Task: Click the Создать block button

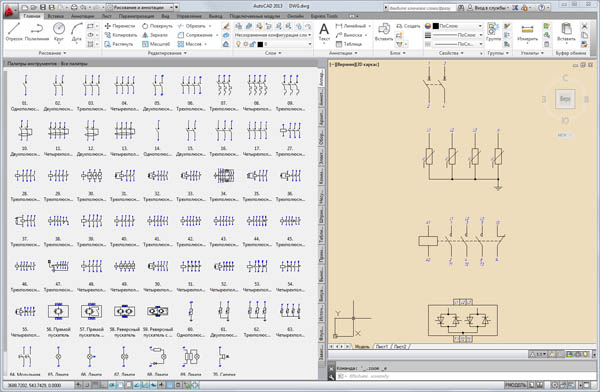Action: pyautogui.click(x=408, y=26)
